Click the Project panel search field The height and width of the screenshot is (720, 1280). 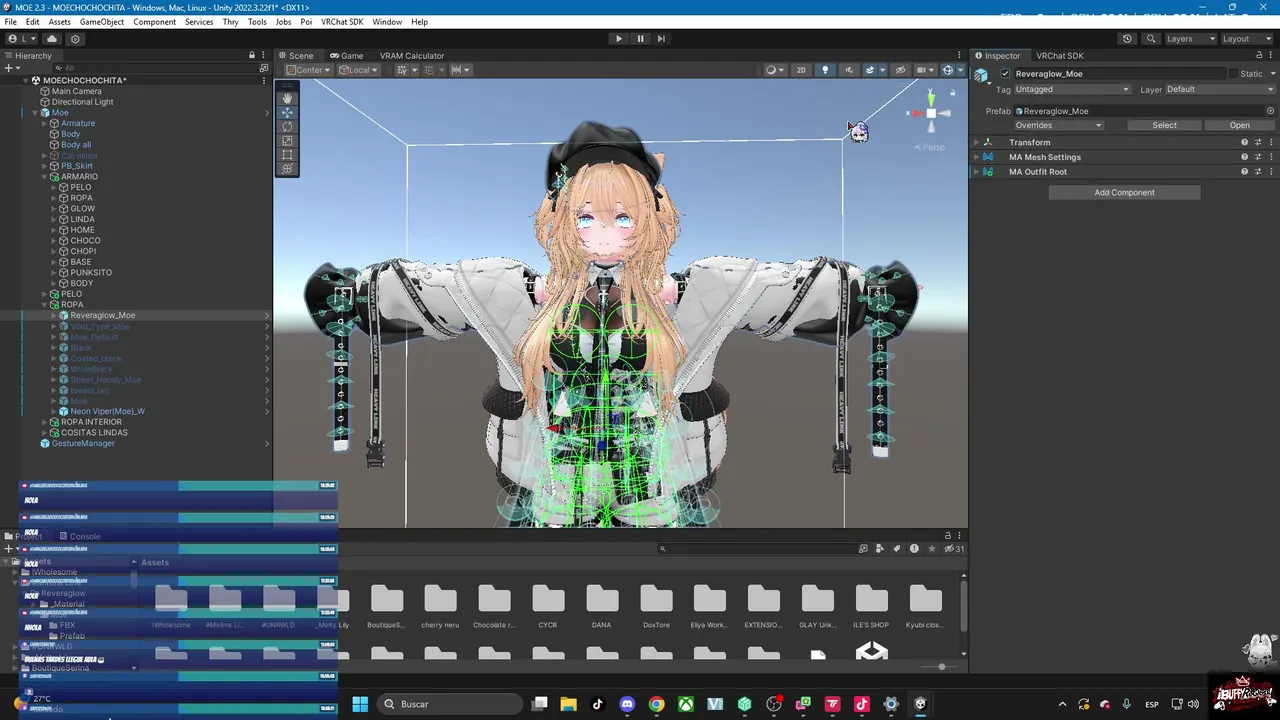(756, 548)
